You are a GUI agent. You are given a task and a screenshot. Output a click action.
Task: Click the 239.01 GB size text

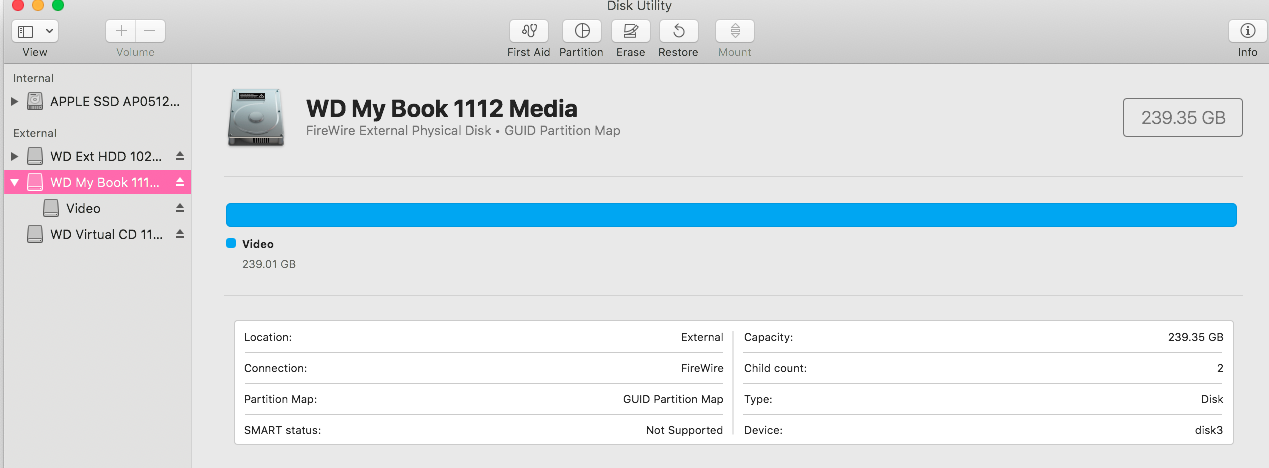(269, 264)
